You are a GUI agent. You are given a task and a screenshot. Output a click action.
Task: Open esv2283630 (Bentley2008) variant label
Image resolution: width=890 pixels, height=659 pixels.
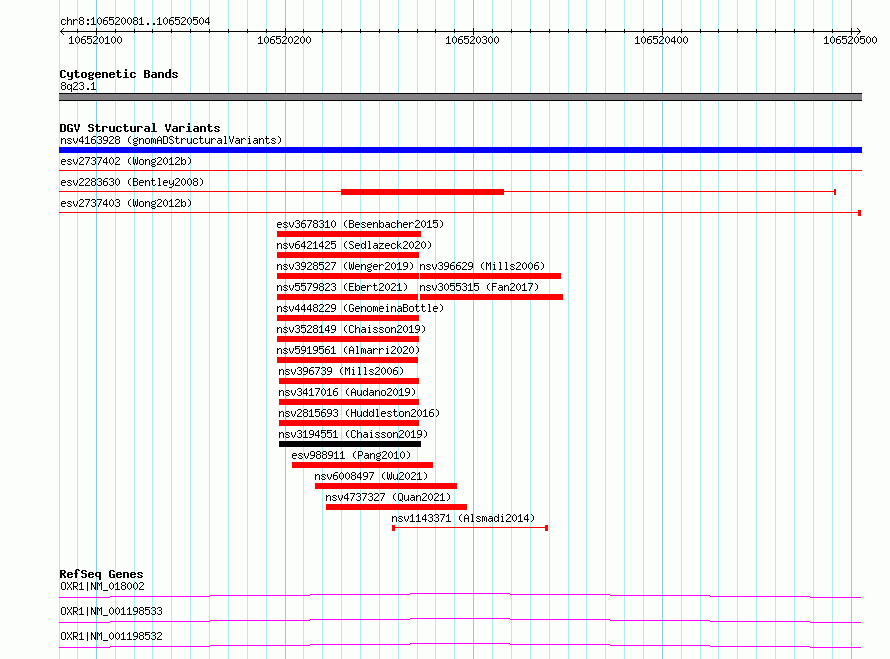tap(132, 182)
